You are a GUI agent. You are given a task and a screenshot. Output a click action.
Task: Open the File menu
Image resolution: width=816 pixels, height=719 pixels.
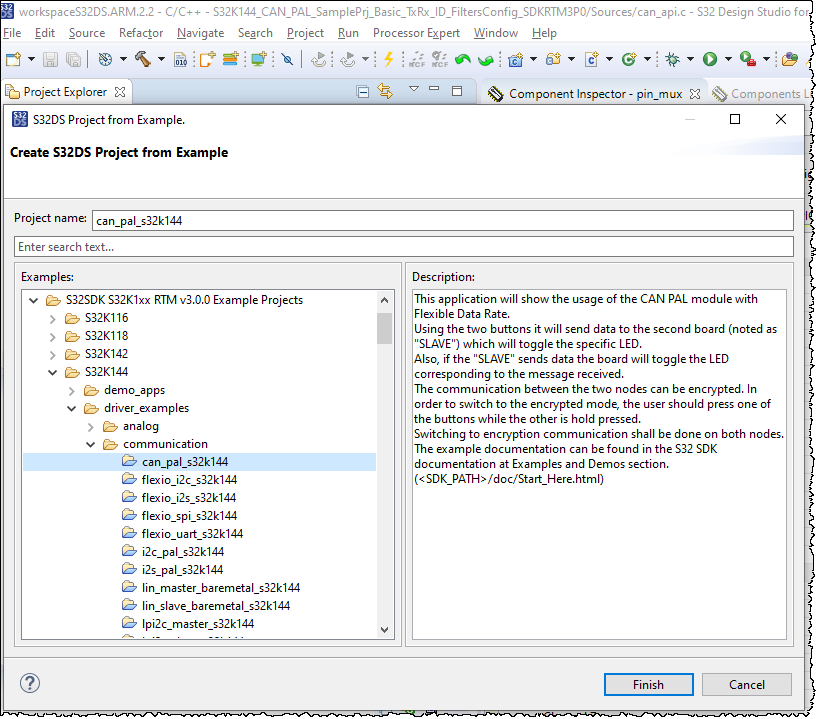pyautogui.click(x=12, y=33)
